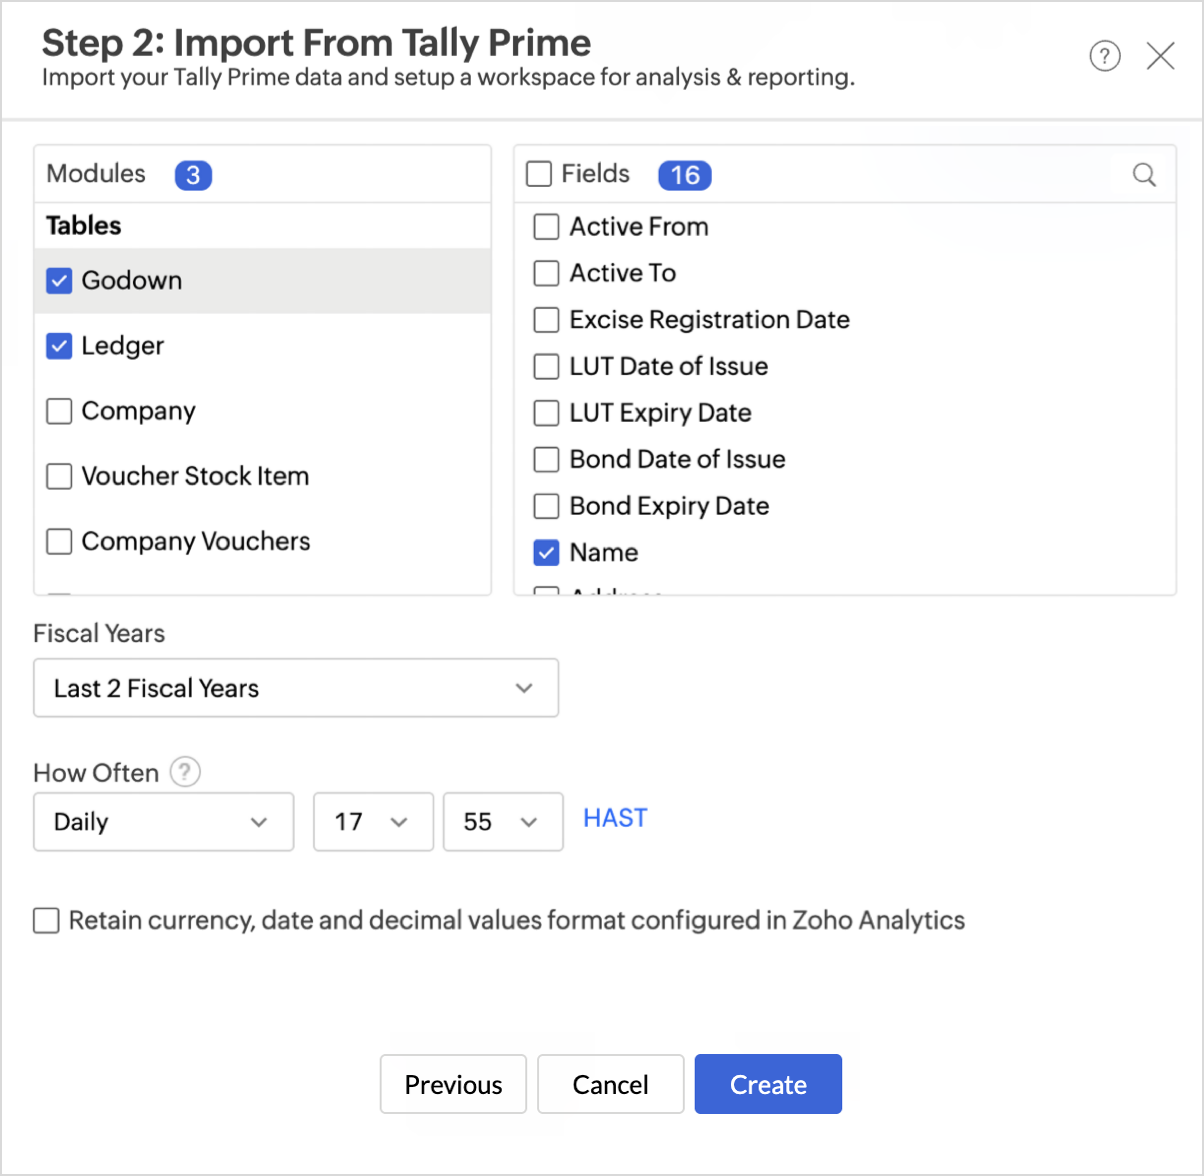Click the help question mark icon in header
The width and height of the screenshot is (1204, 1176).
tap(1104, 56)
